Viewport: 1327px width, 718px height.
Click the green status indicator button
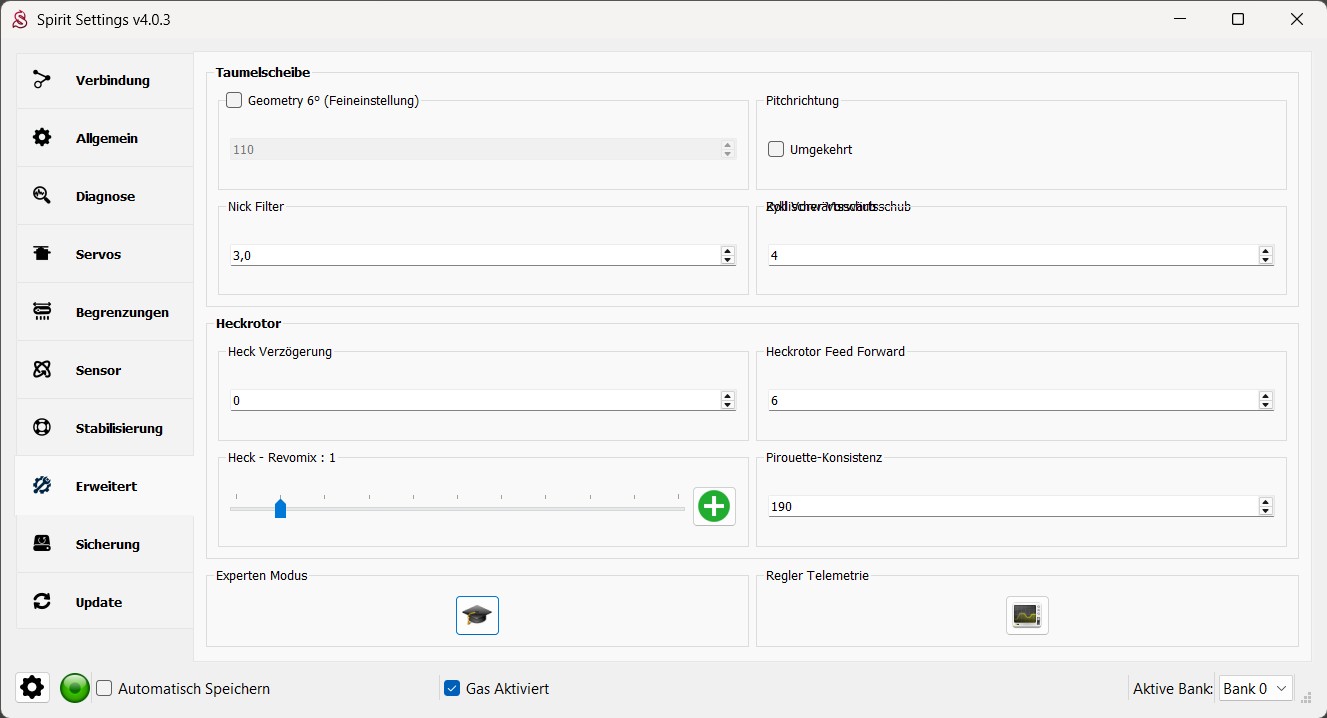click(x=74, y=688)
